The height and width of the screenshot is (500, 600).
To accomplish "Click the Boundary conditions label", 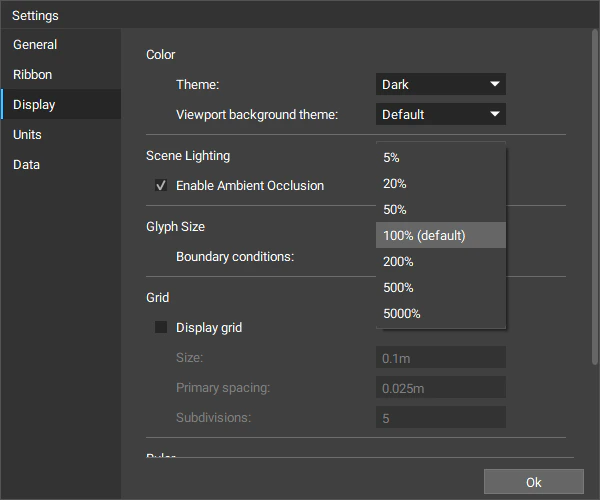I will [x=235, y=256].
